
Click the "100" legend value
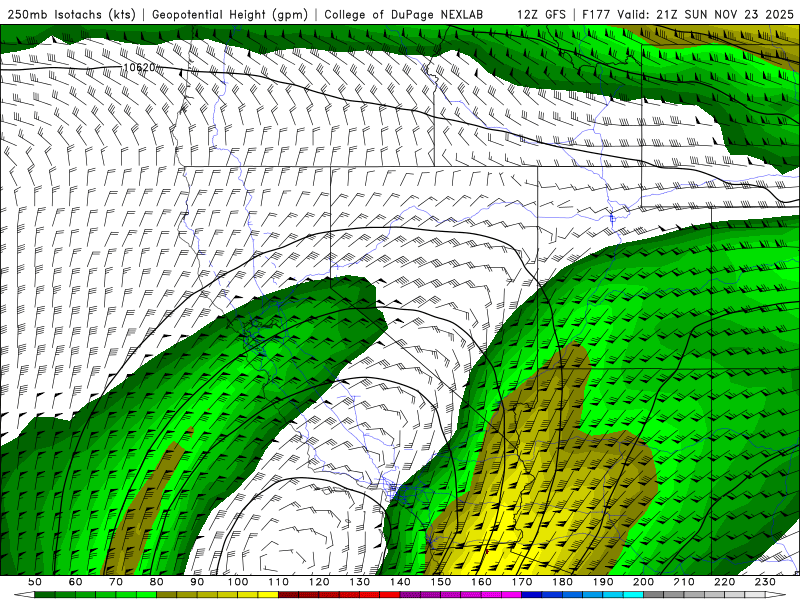point(238,582)
